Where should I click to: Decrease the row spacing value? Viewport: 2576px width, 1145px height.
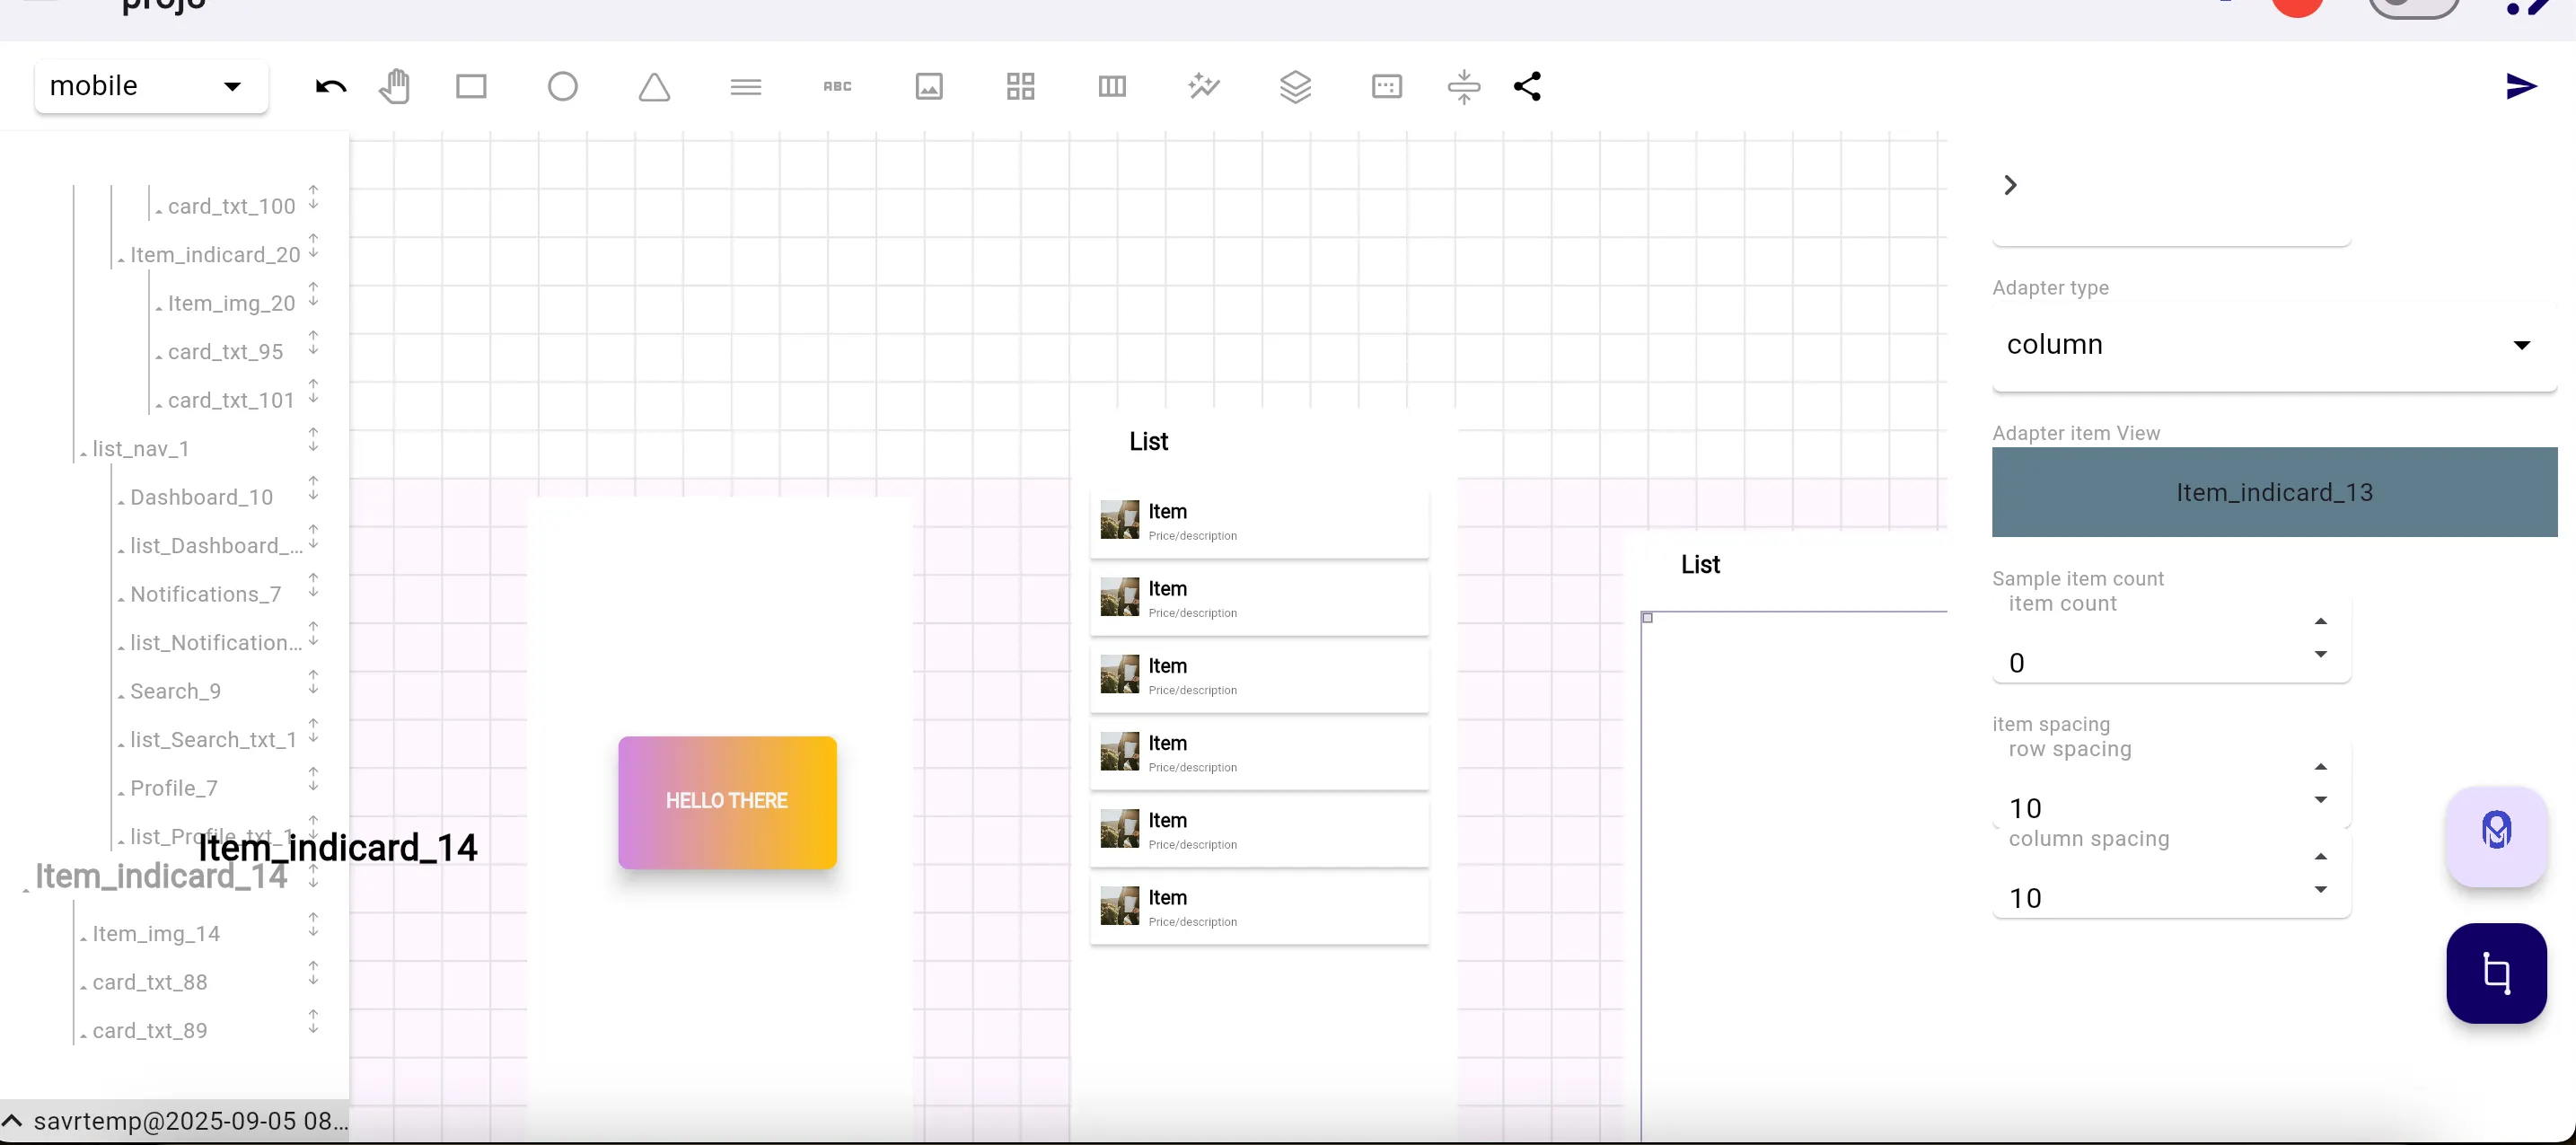pyautogui.click(x=2320, y=800)
